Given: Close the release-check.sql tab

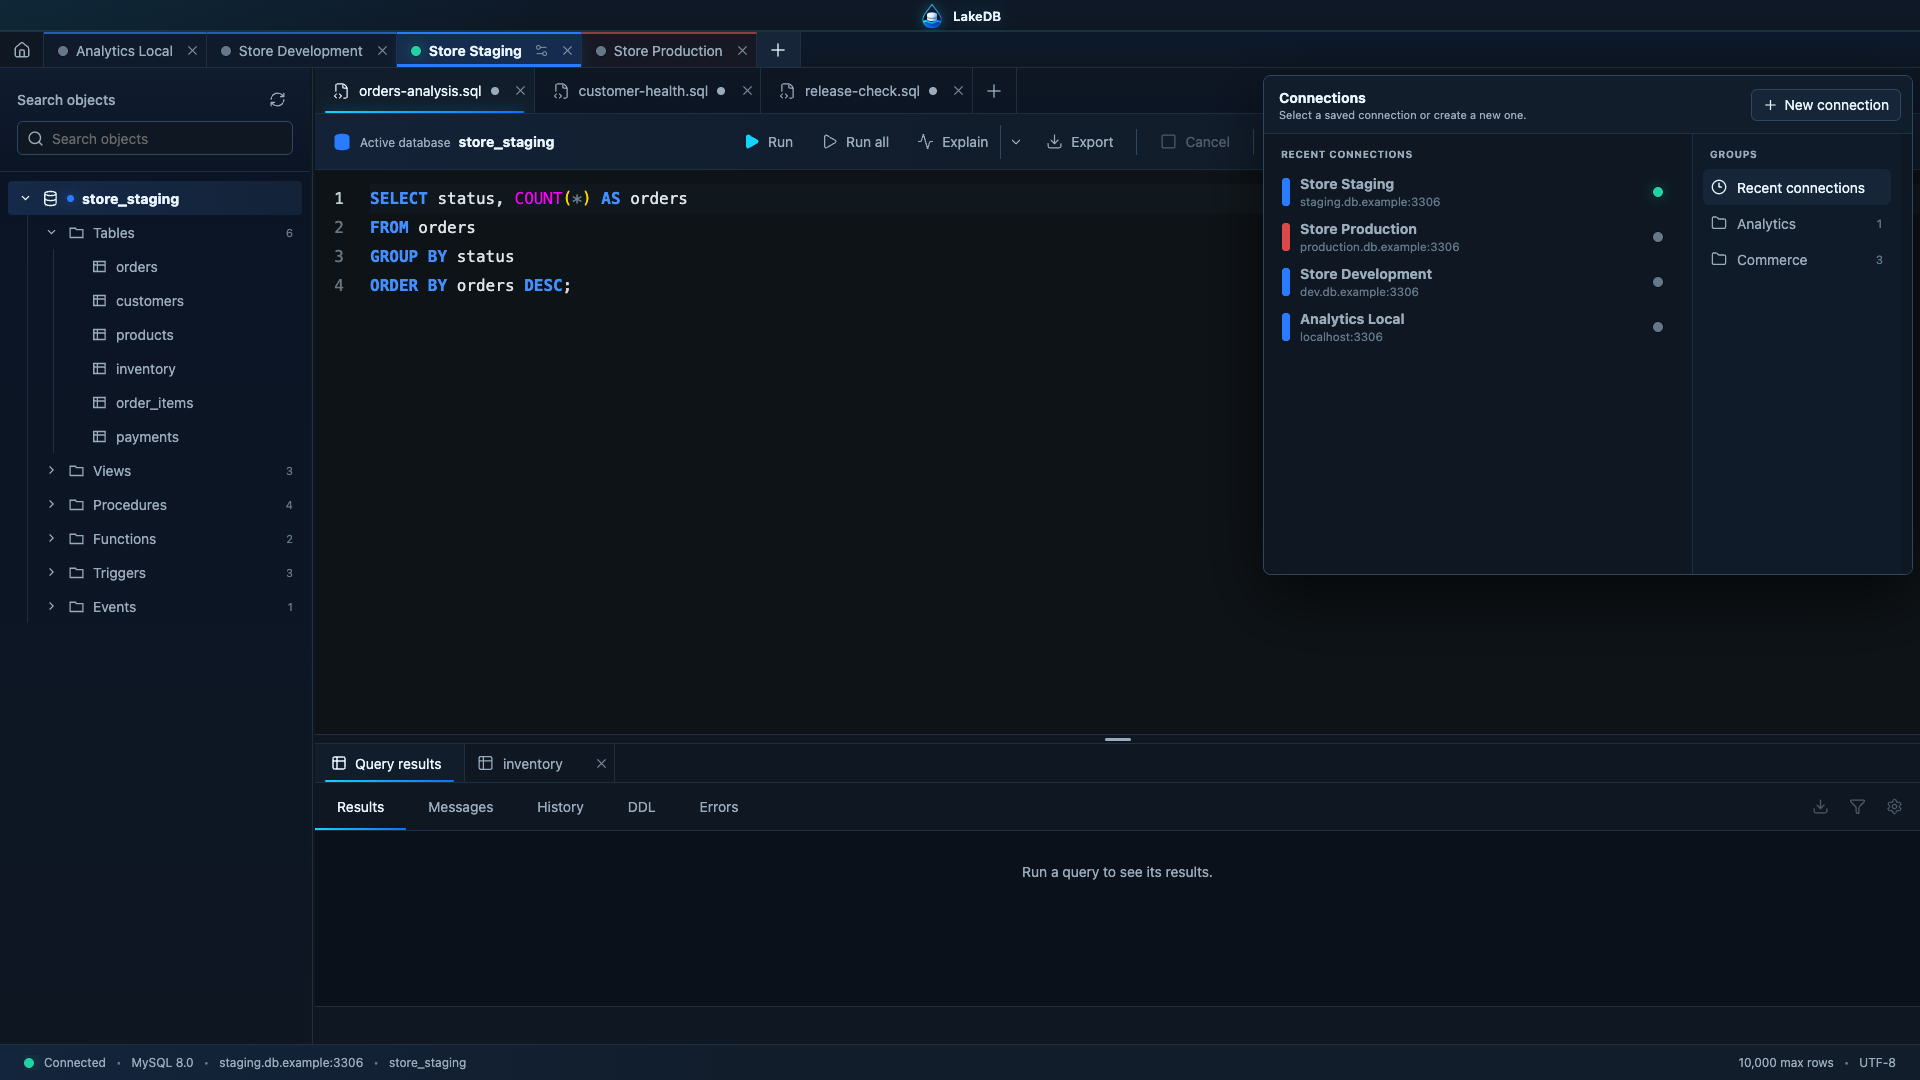Looking at the screenshot, I should 958,91.
